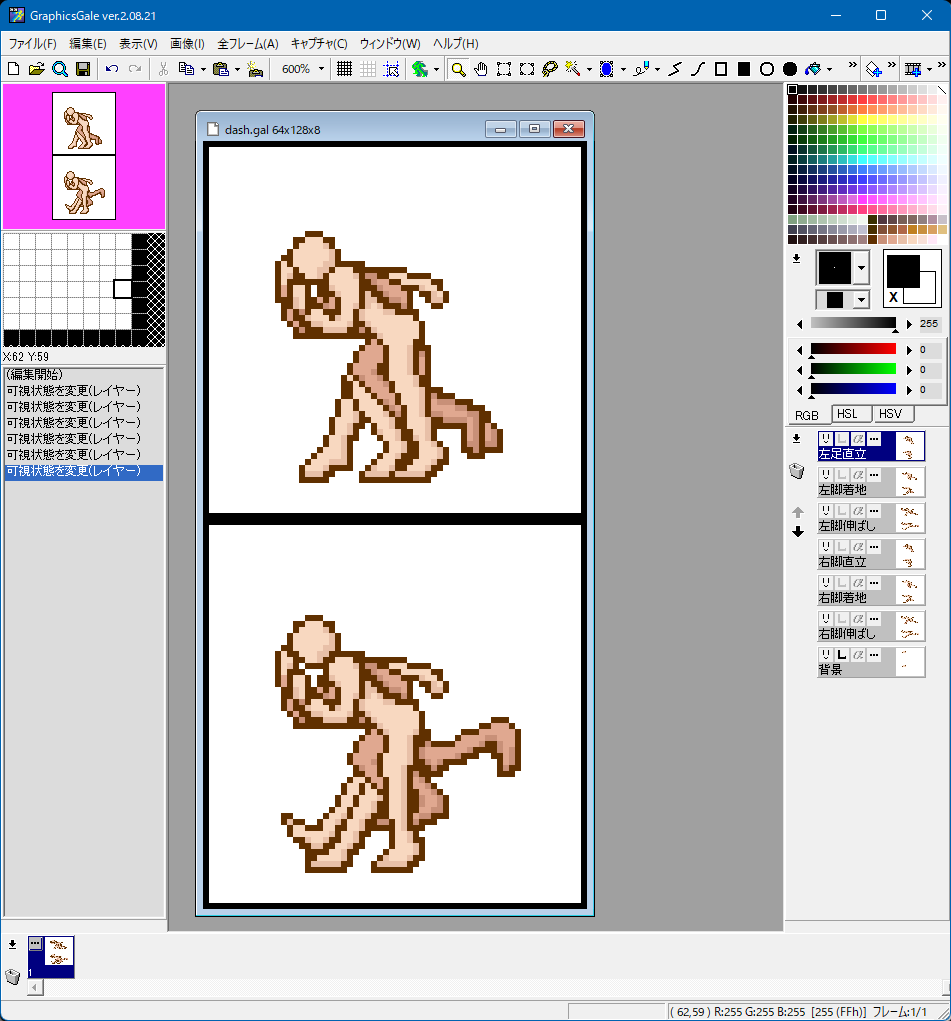Open the 表示(V) menu
The height and width of the screenshot is (1021, 951).
pyautogui.click(x=138, y=44)
